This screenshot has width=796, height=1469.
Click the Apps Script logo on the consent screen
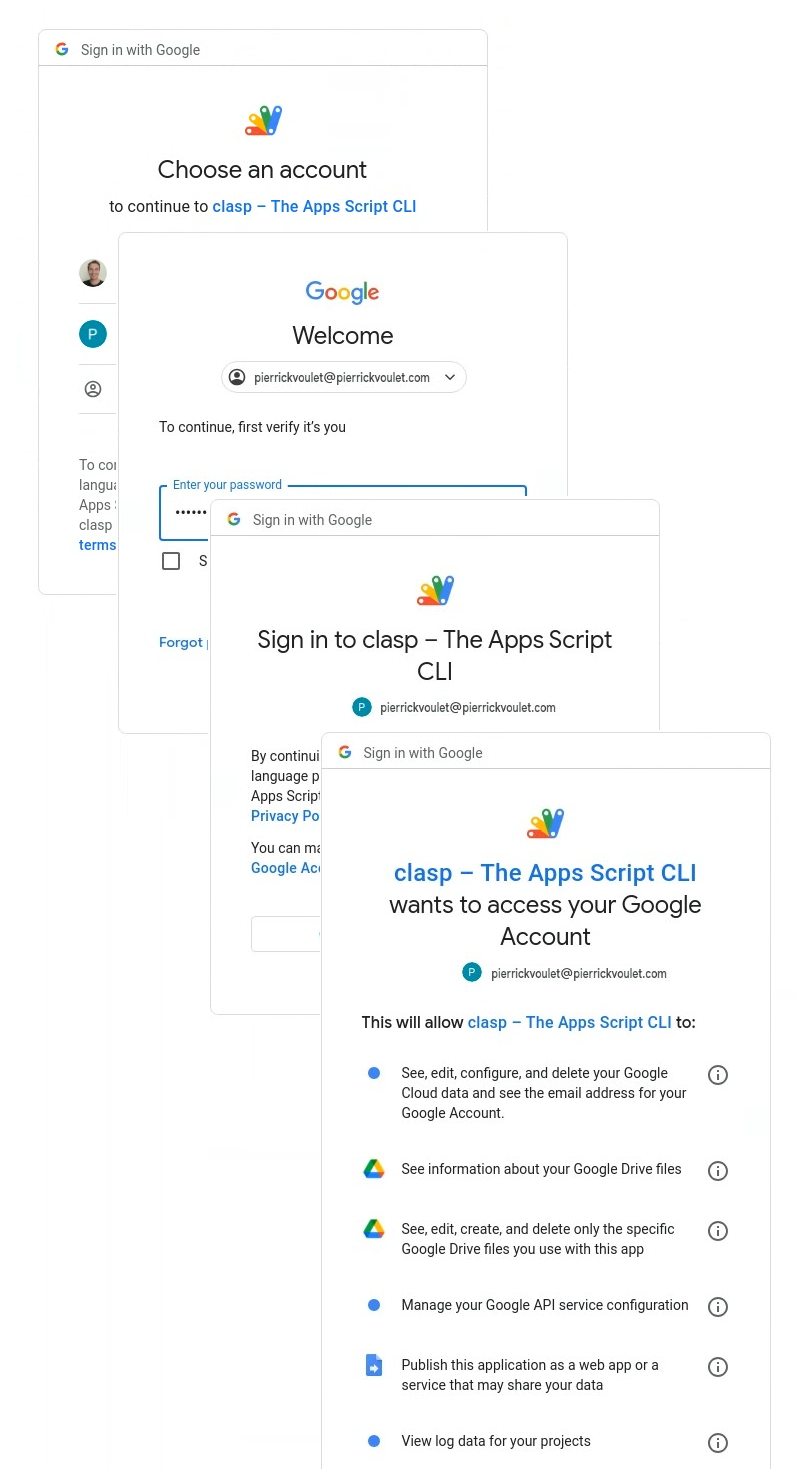click(x=545, y=822)
